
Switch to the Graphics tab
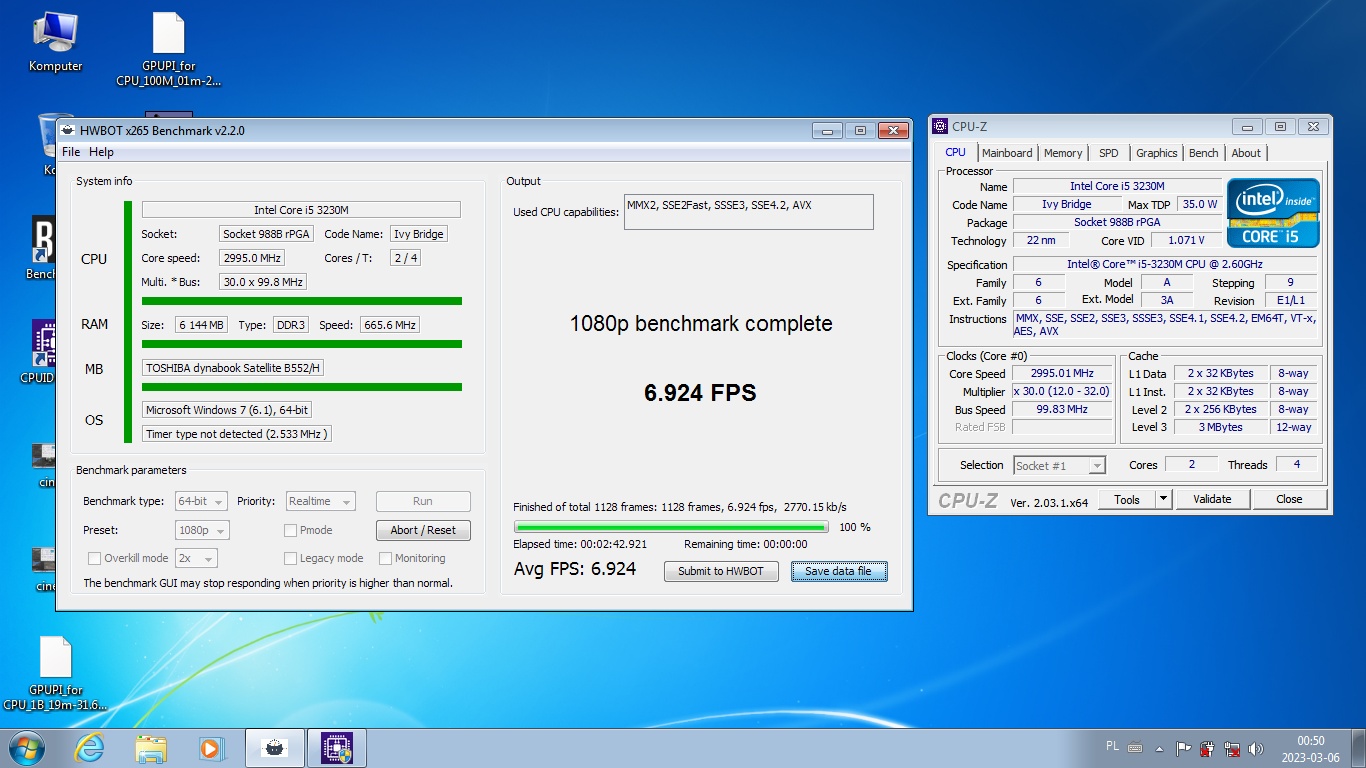[1156, 153]
